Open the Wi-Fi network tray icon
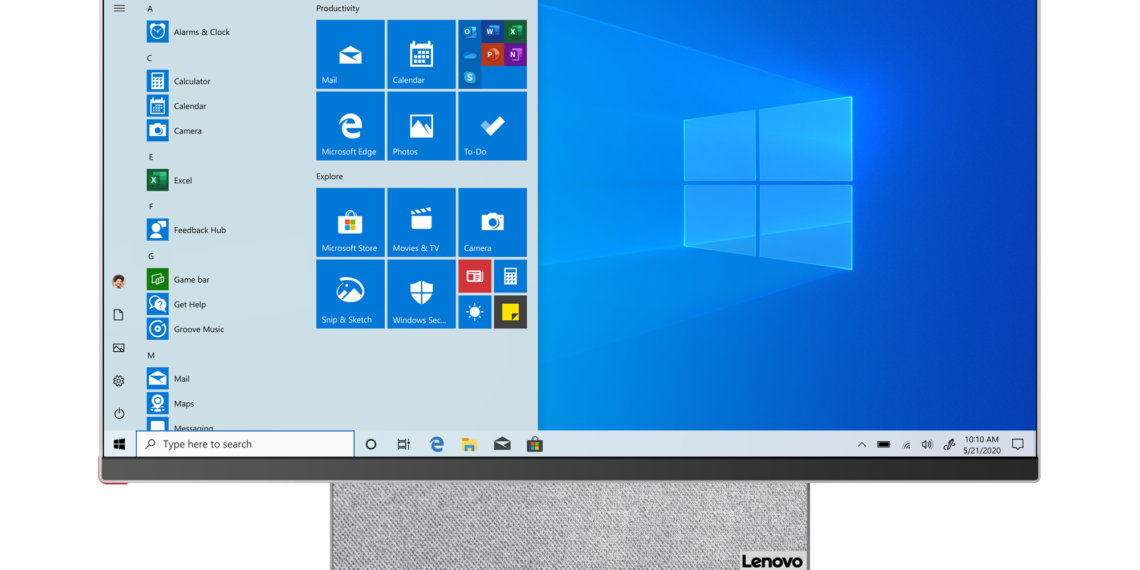Screen dimensions: 1140x570 (906, 444)
